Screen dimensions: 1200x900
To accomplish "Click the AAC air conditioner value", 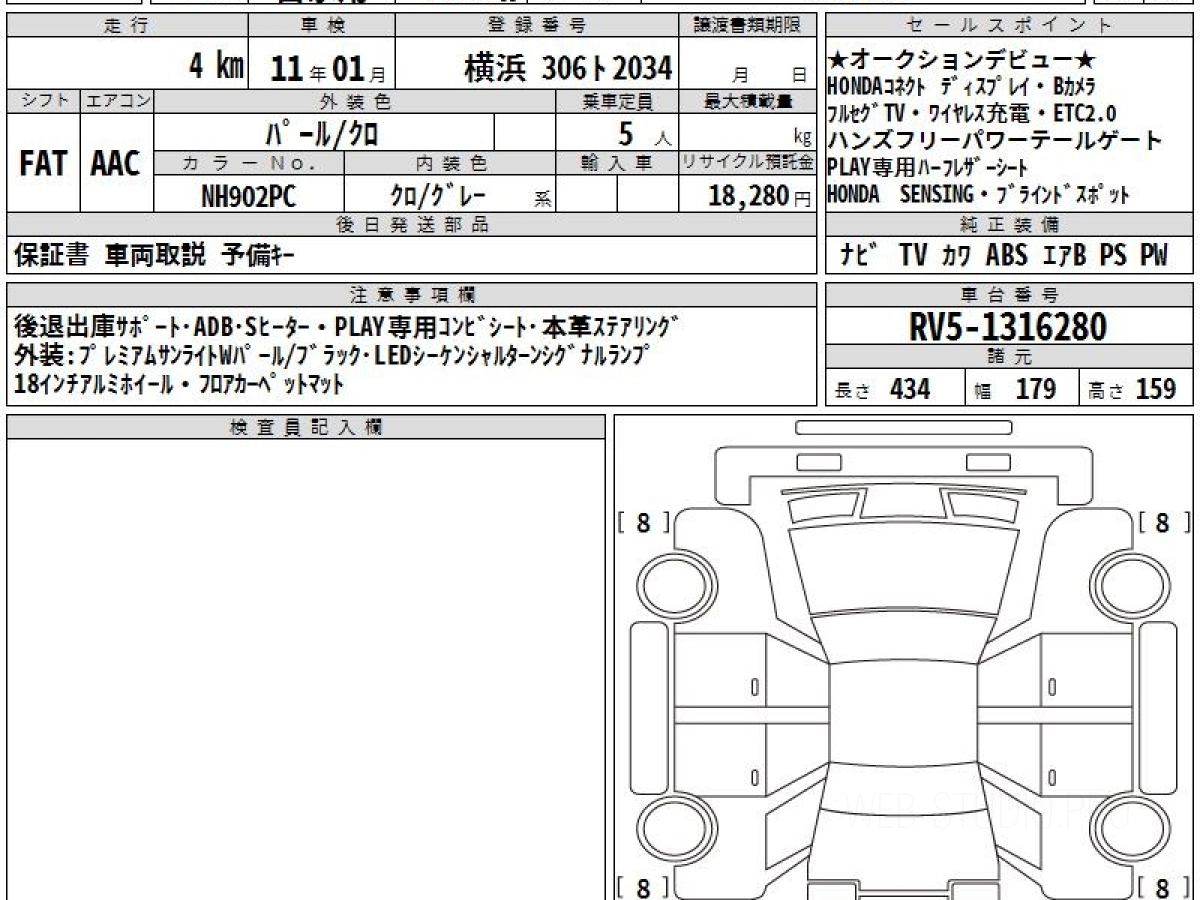I will 116,163.
